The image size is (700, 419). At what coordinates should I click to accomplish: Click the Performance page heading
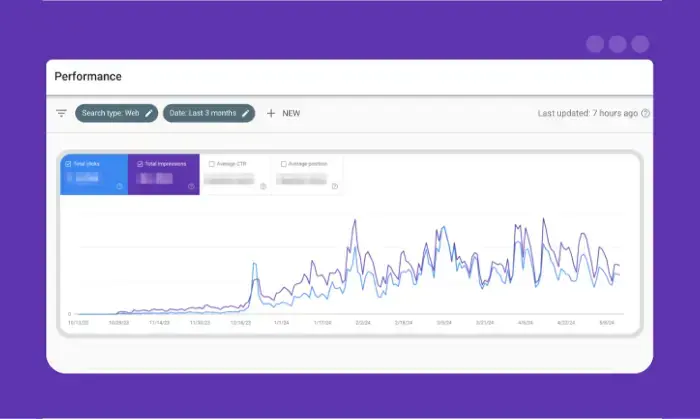[88, 76]
